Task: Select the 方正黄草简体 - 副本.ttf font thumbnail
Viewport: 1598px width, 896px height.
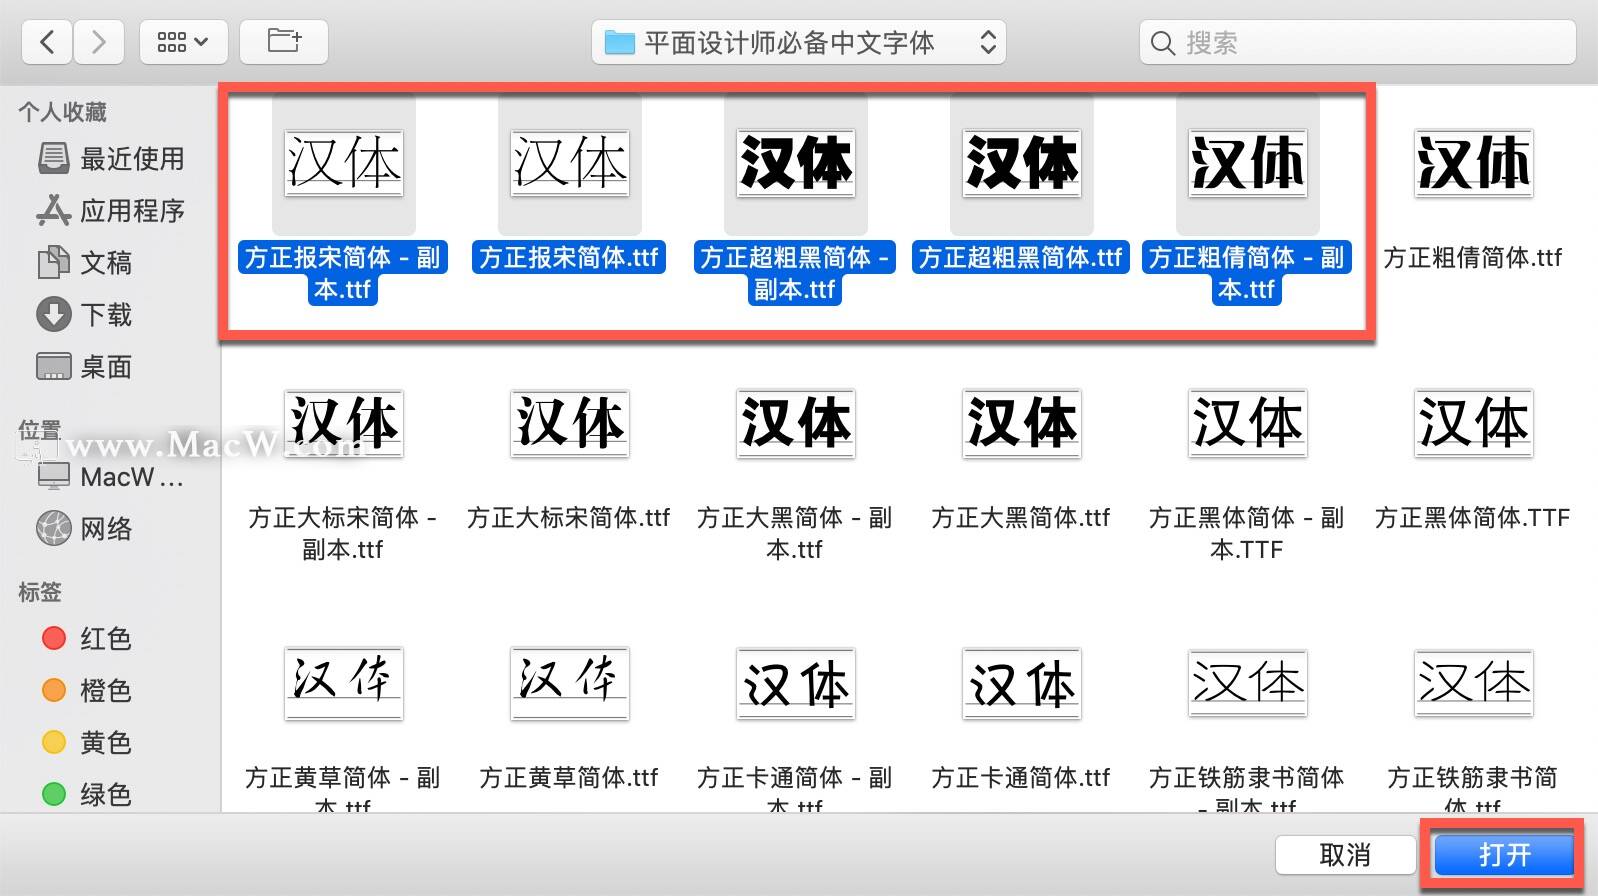Action: pyautogui.click(x=343, y=683)
